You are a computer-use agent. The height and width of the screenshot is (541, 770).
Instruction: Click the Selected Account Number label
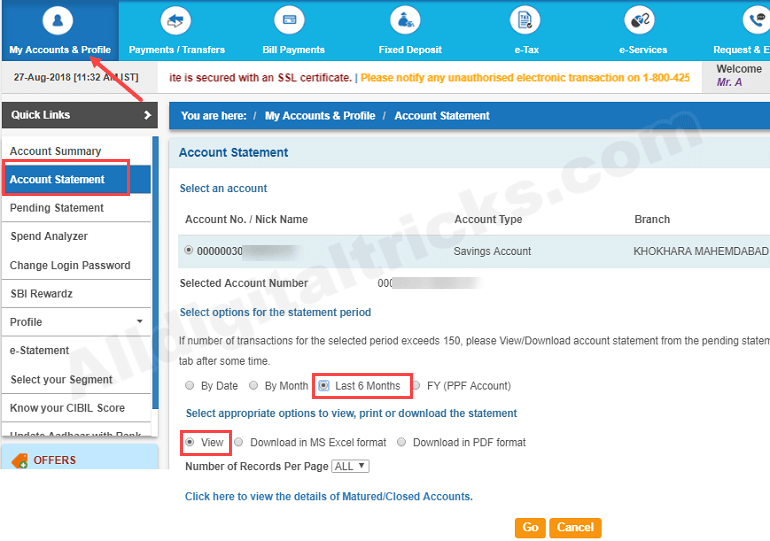pos(244,283)
